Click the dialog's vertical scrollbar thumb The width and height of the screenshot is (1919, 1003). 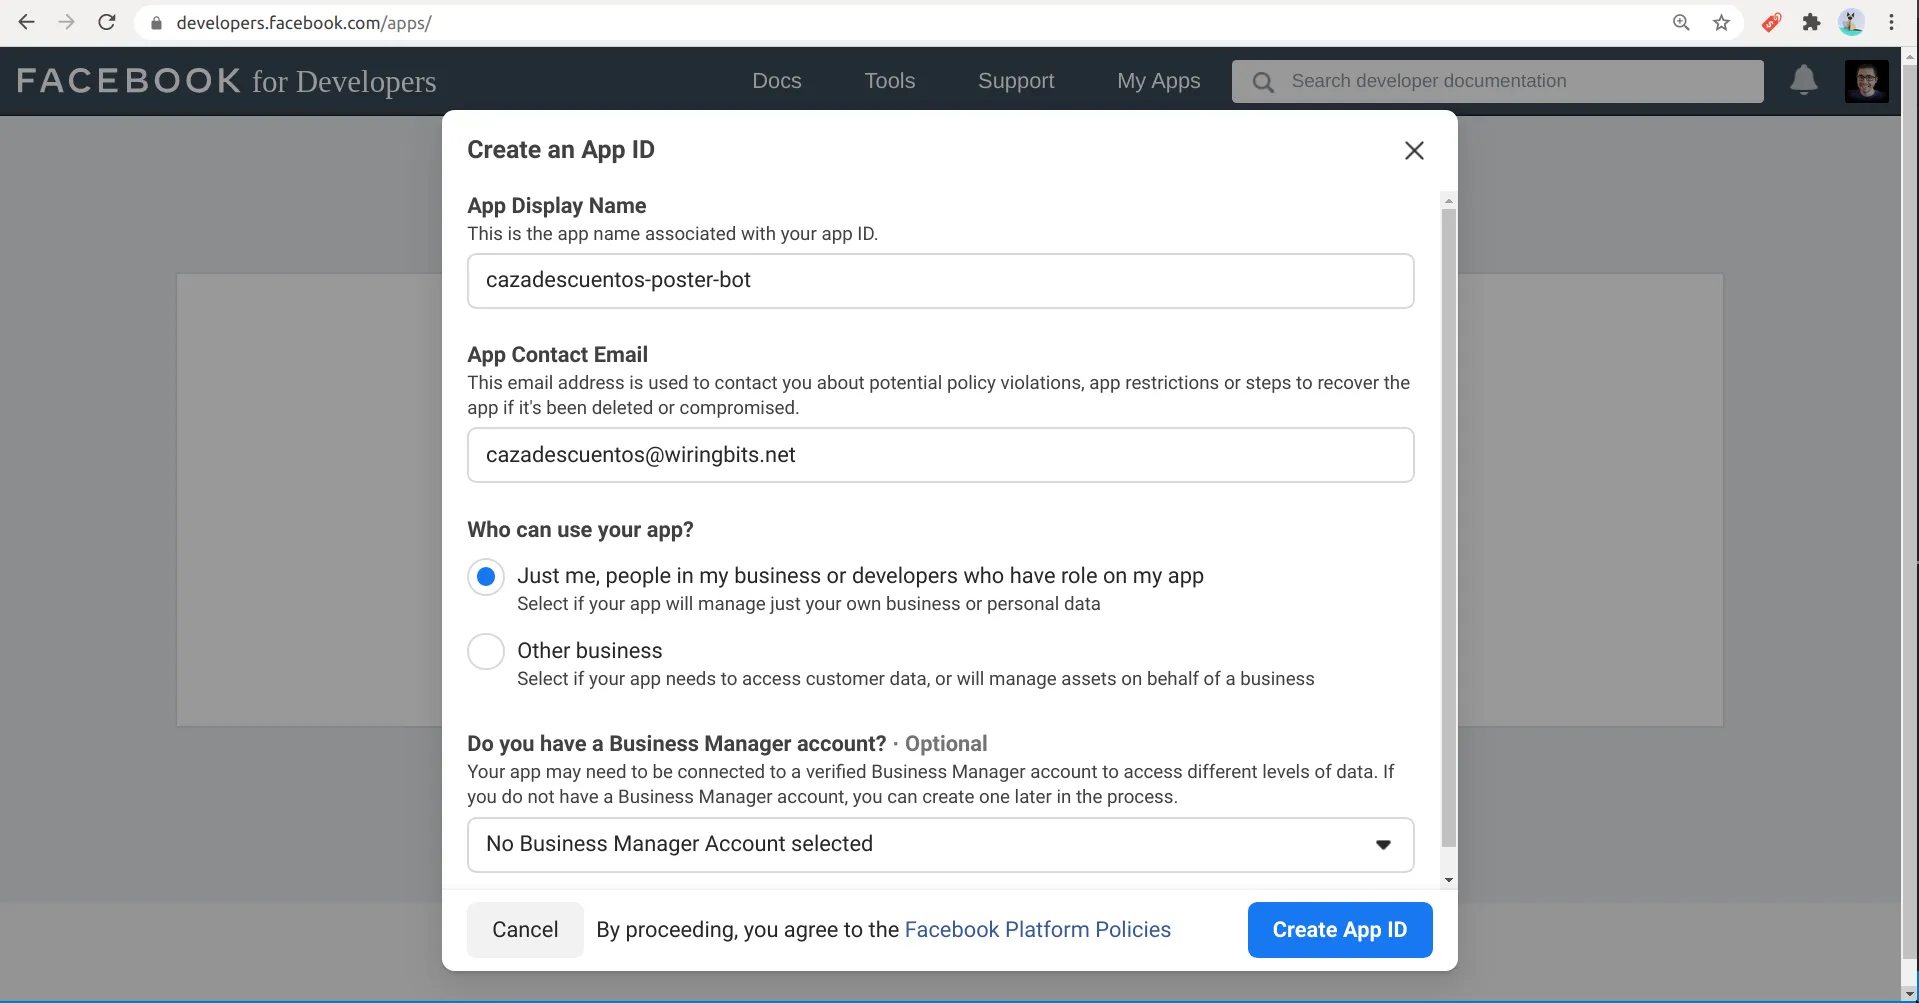click(x=1449, y=528)
